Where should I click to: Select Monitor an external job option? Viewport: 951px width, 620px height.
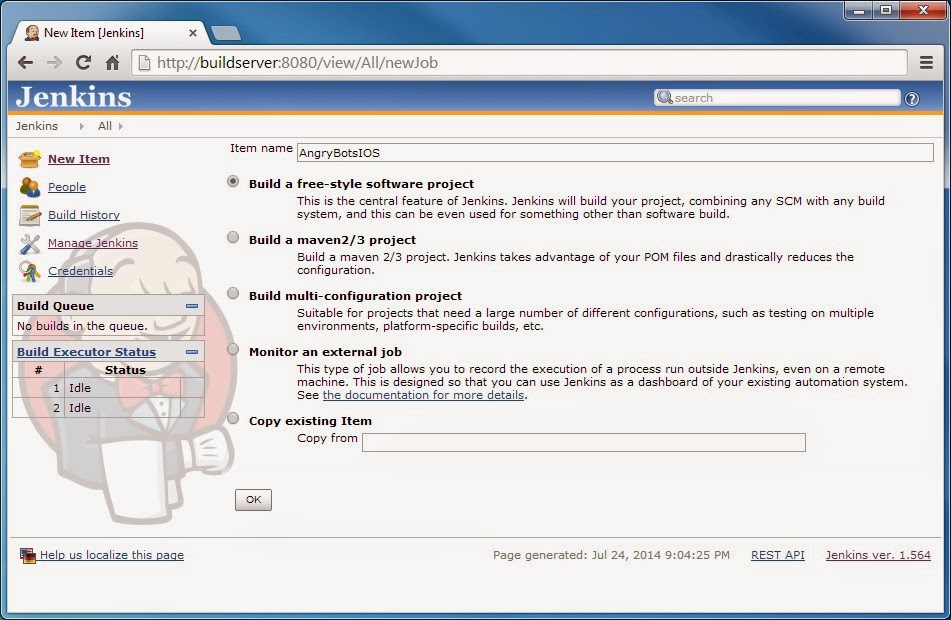click(233, 349)
